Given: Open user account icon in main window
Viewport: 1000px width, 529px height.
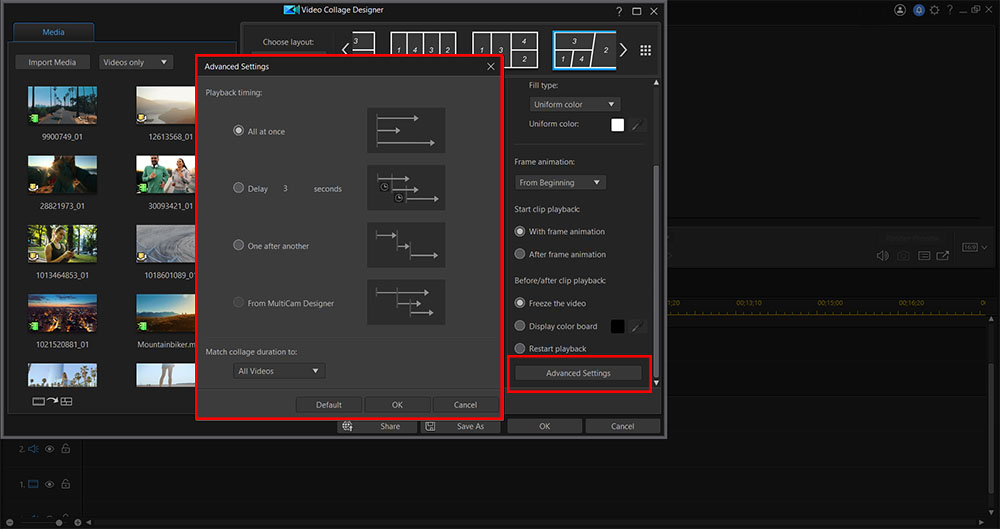Looking at the screenshot, I should tap(900, 10).
